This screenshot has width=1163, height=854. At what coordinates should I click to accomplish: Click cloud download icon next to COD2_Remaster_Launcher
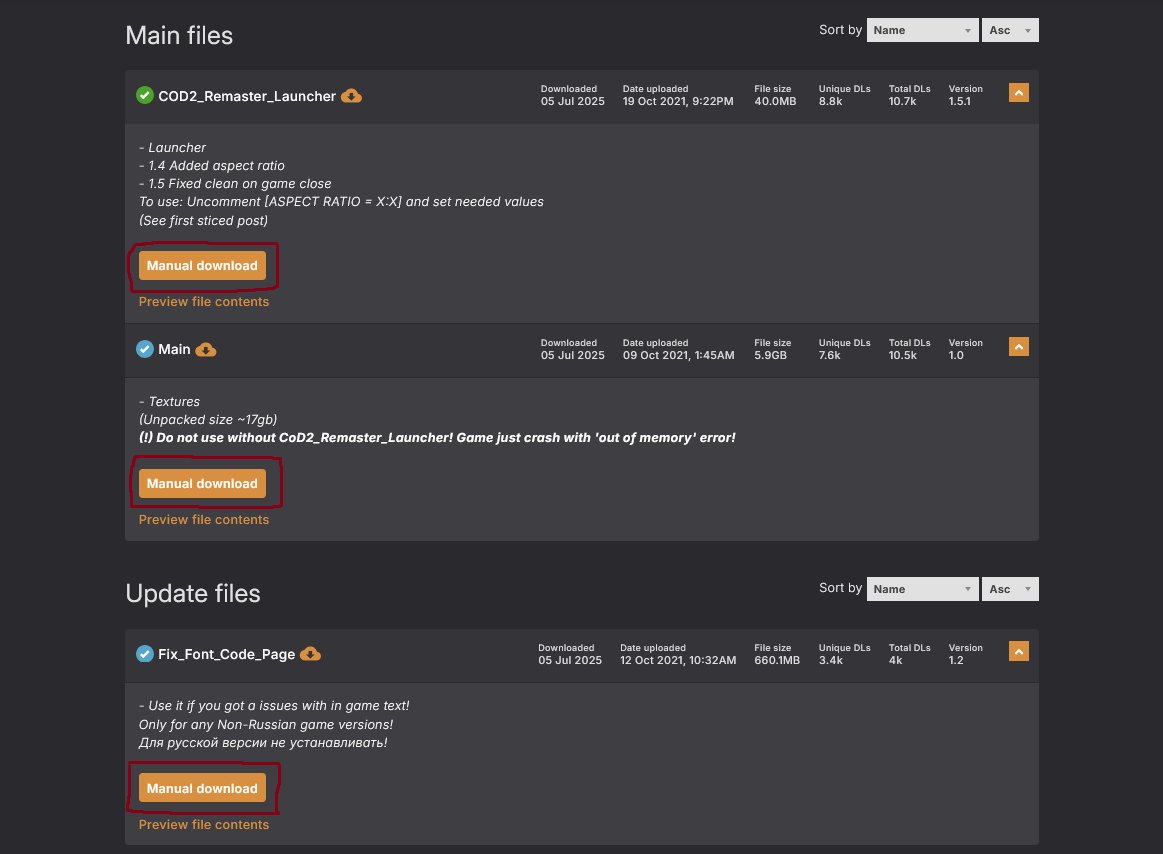(x=351, y=96)
